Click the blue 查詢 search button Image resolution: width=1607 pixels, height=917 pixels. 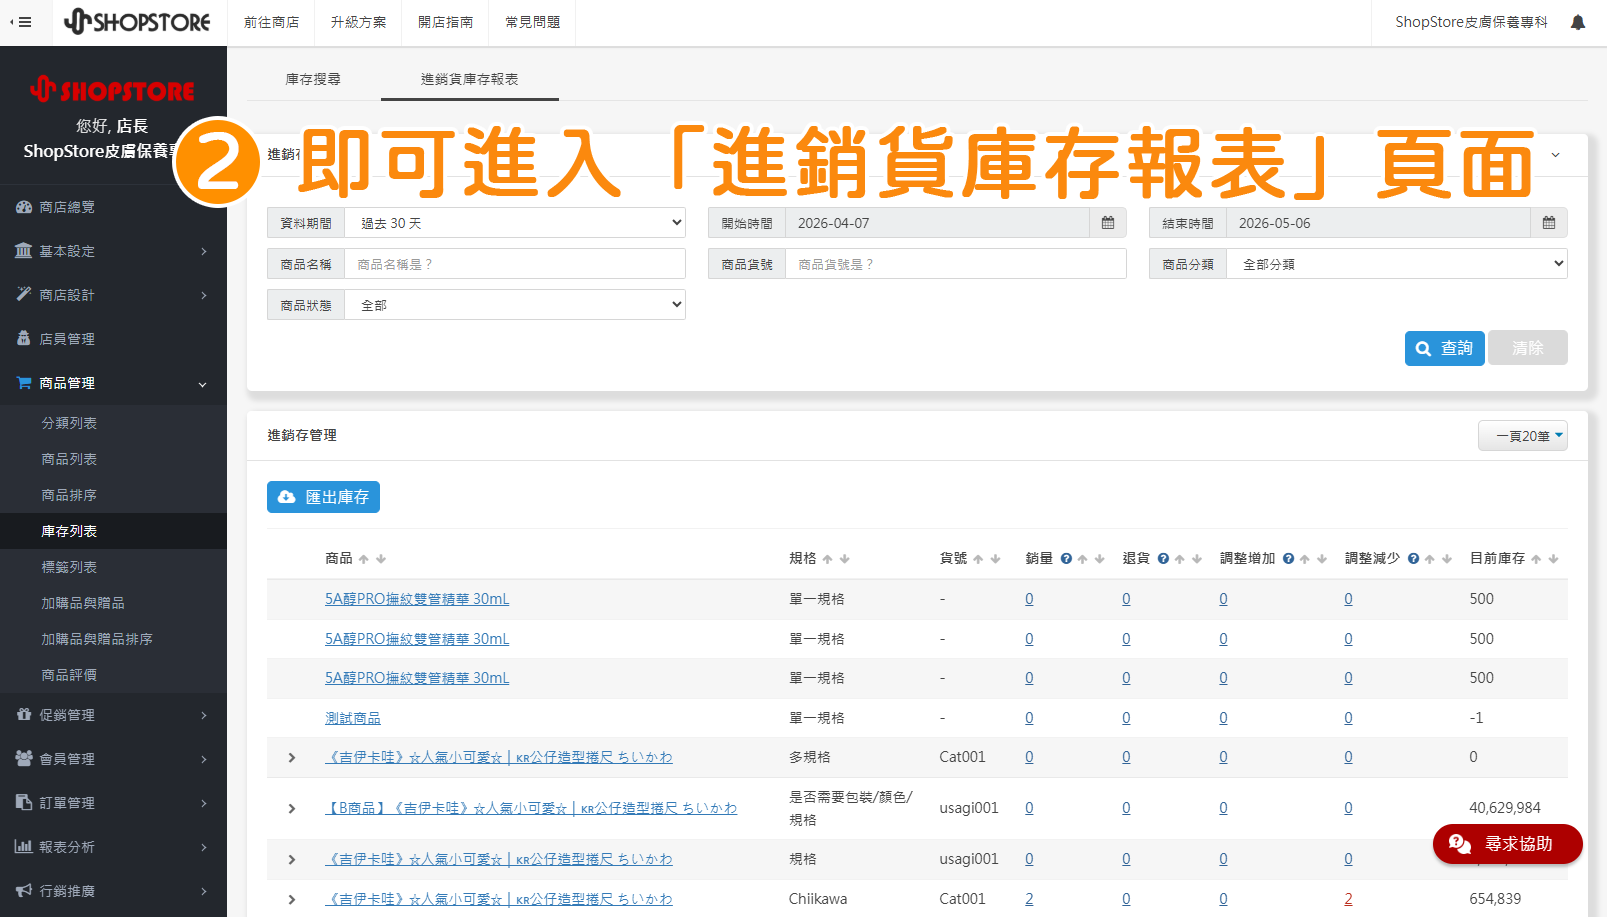pyautogui.click(x=1445, y=348)
